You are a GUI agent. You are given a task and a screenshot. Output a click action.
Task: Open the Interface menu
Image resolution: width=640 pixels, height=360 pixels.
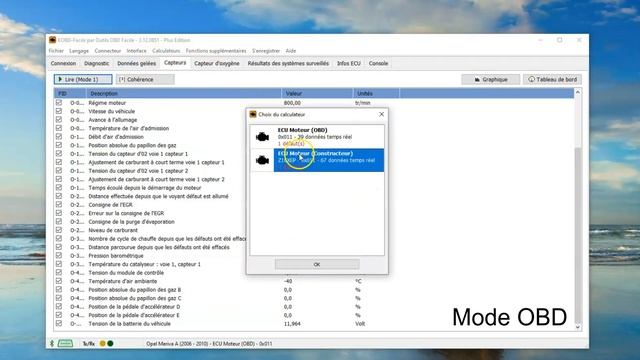[136, 51]
